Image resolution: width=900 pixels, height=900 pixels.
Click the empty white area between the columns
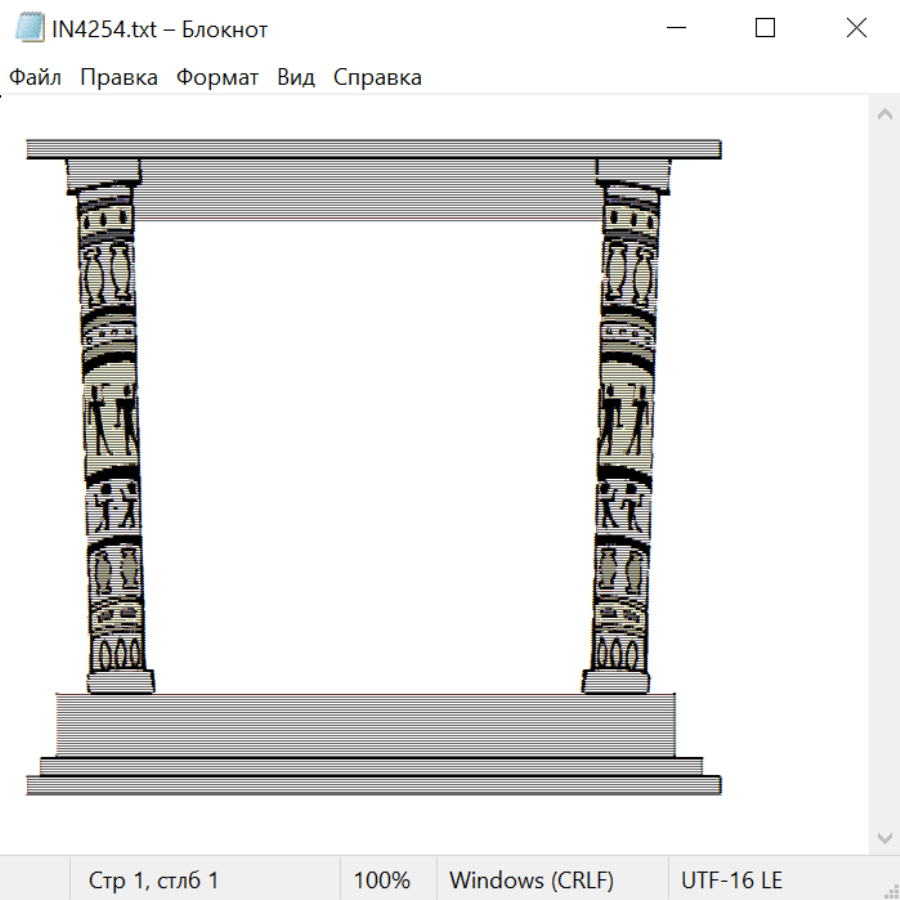[x=368, y=450]
